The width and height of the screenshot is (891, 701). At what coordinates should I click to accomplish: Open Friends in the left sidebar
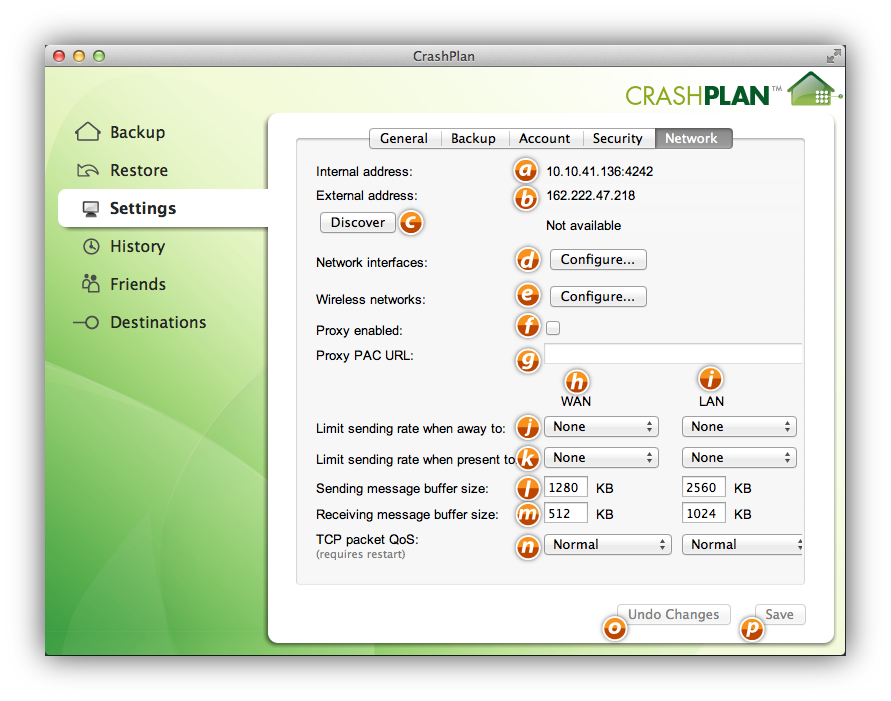[138, 284]
